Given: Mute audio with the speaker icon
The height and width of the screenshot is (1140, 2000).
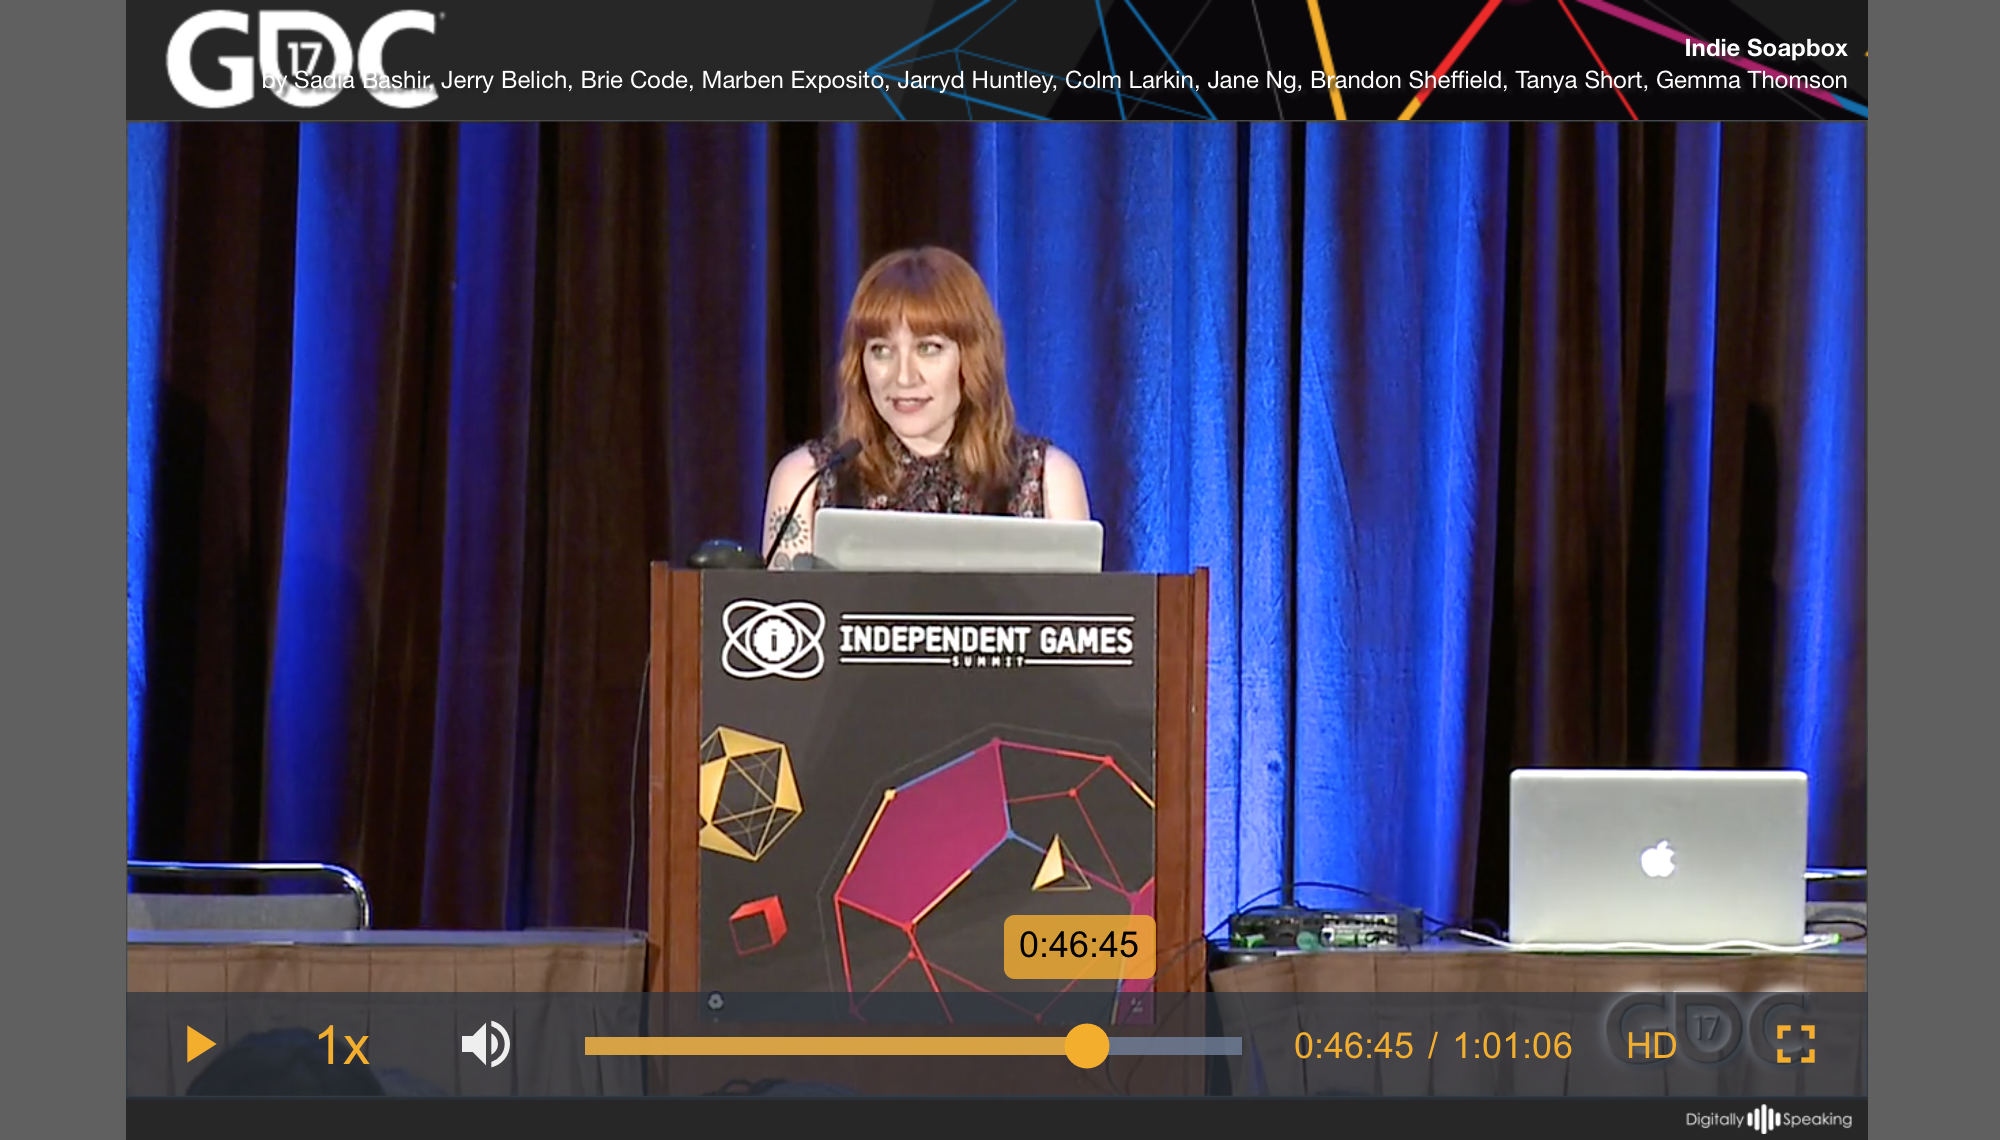Looking at the screenshot, I should [x=486, y=1045].
